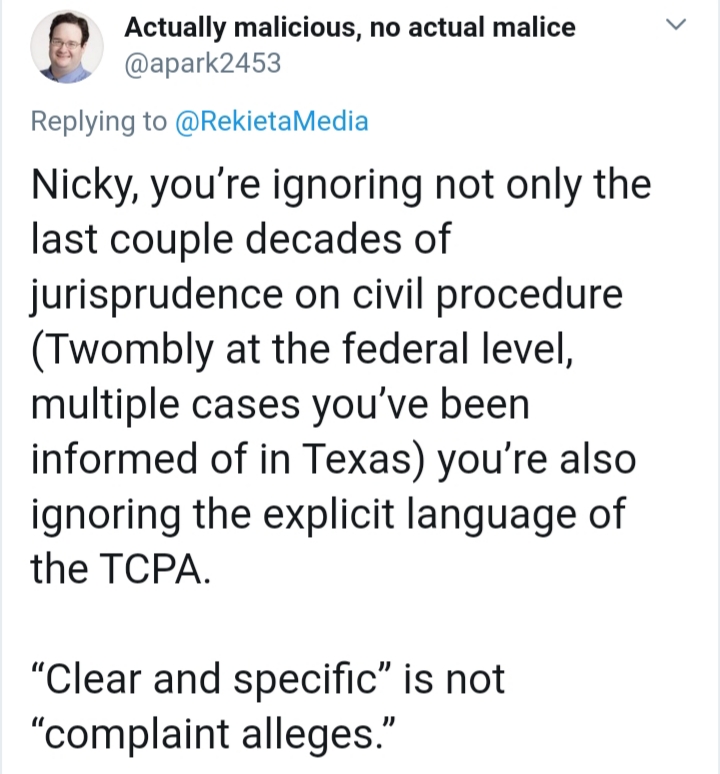This screenshot has height=774, width=720.
Task: Click the quoted phrase 'complaint alleges.'
Action: pos(213,735)
